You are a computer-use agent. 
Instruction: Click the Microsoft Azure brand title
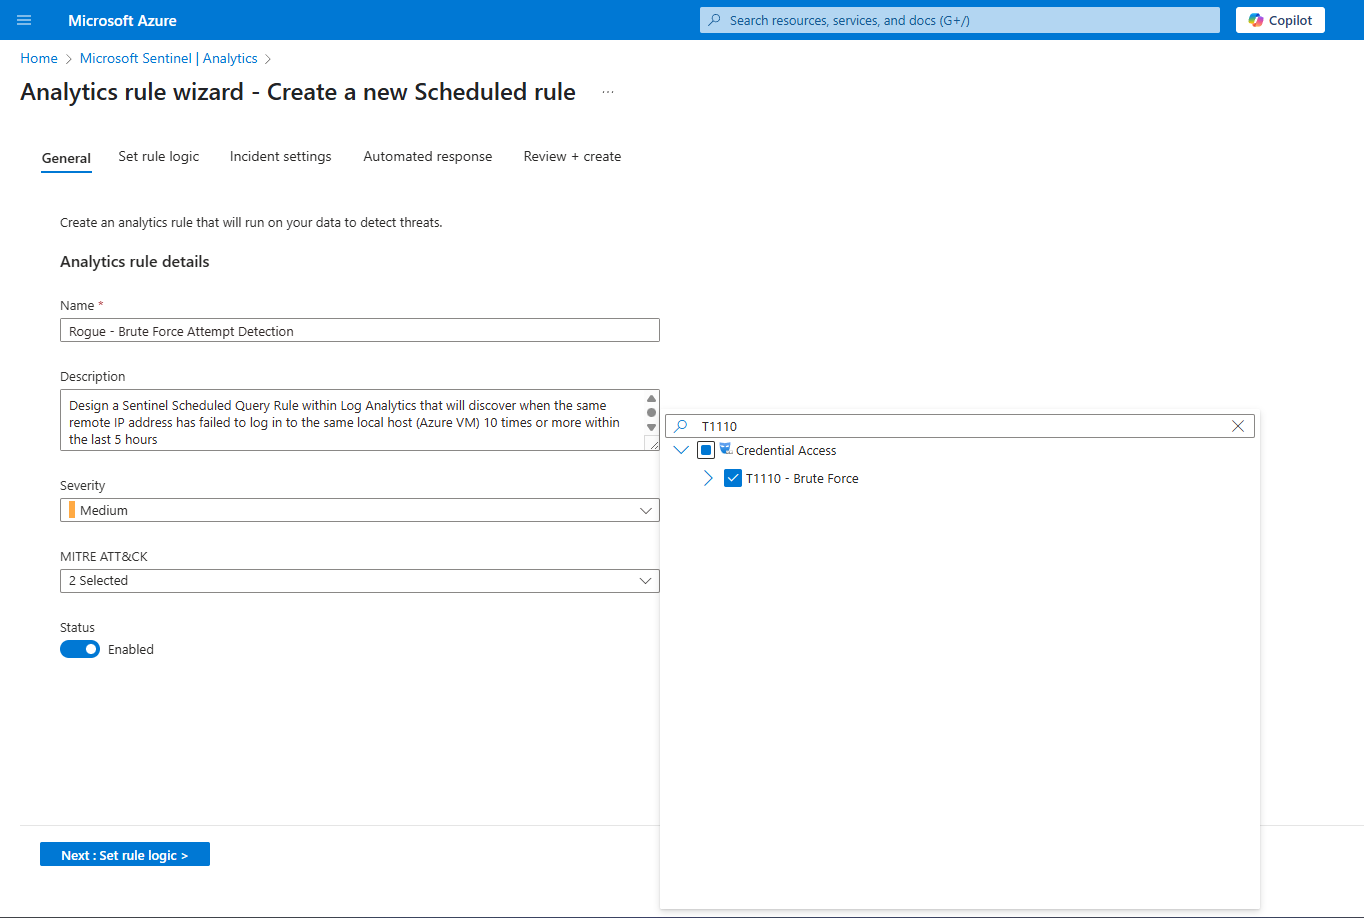click(x=122, y=20)
